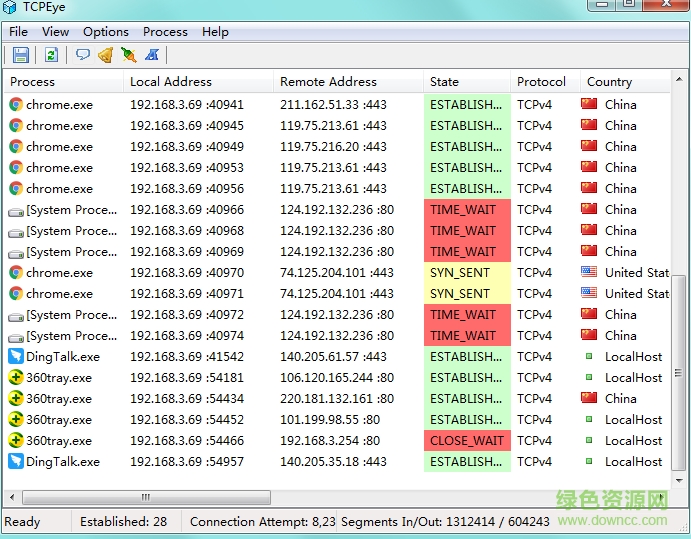691x539 pixels.
Task: Click the close connection plug icon
Action: coord(128,55)
